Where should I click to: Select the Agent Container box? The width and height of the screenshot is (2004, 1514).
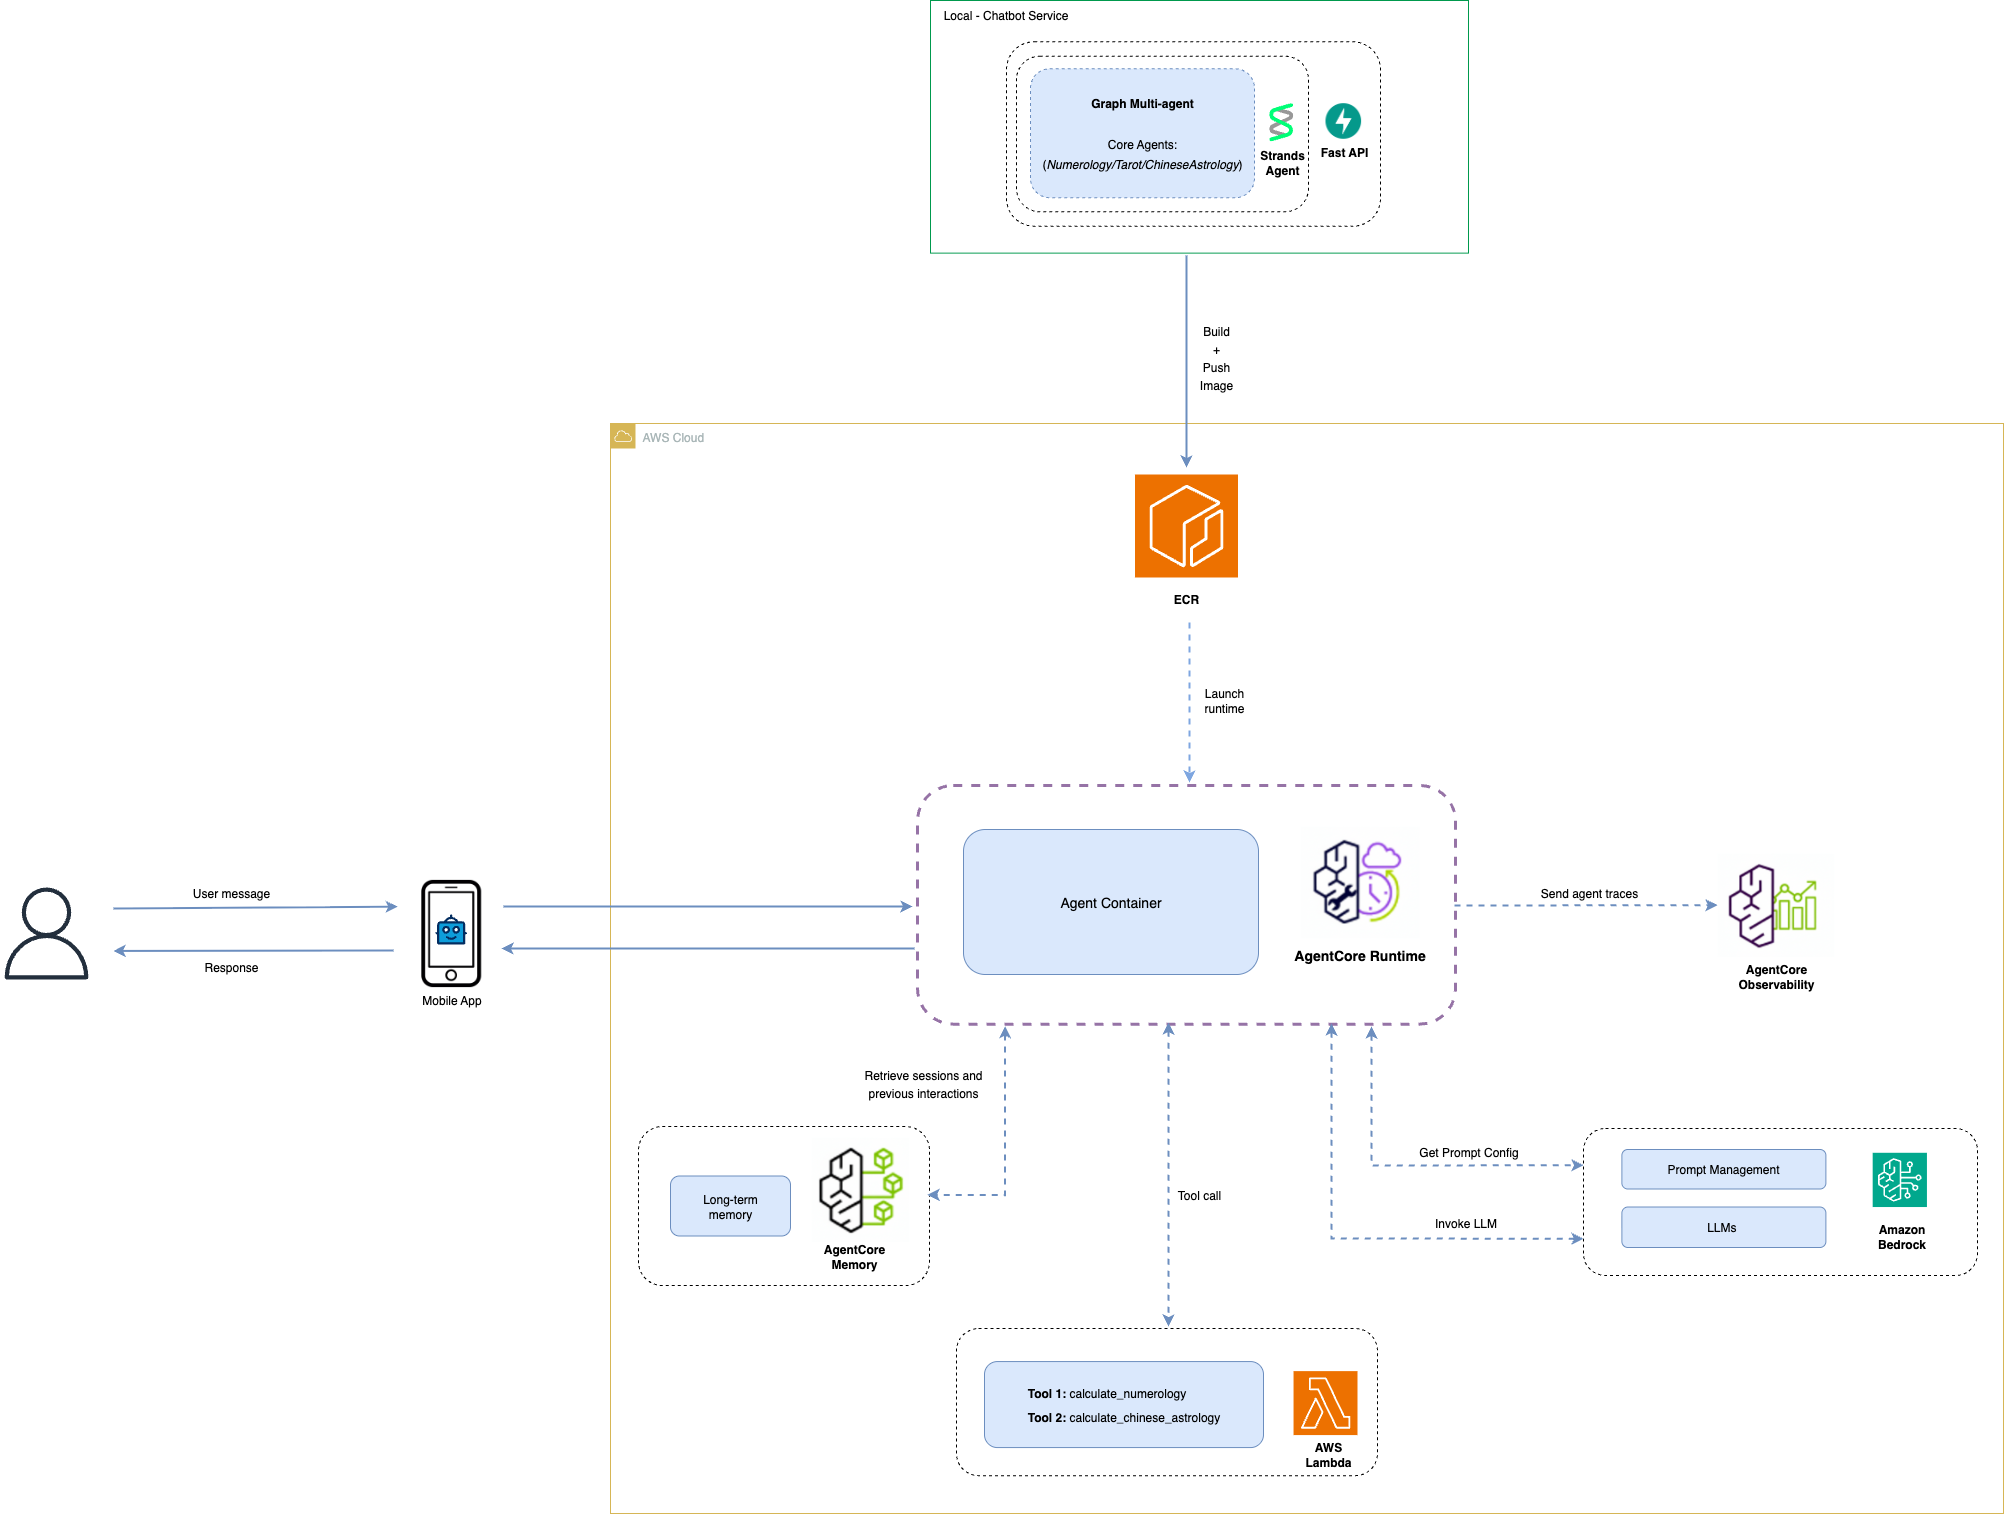pyautogui.click(x=1110, y=902)
